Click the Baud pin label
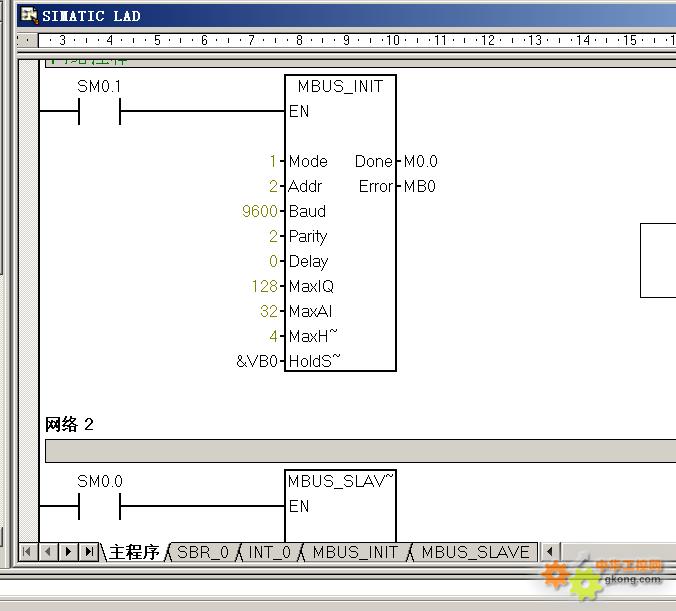 (x=307, y=211)
